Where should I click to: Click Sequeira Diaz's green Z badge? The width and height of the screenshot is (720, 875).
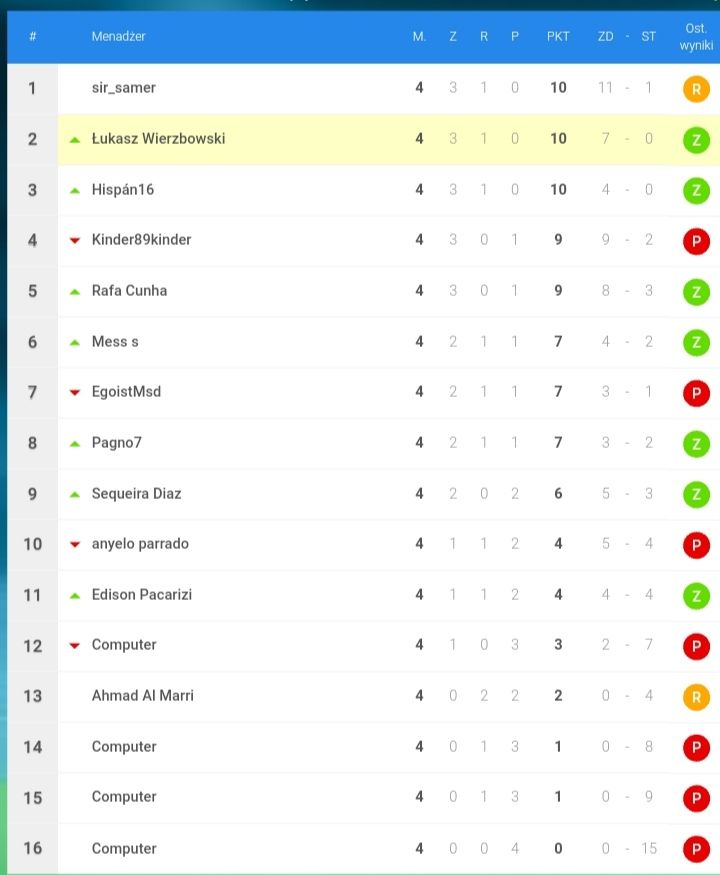coord(696,494)
